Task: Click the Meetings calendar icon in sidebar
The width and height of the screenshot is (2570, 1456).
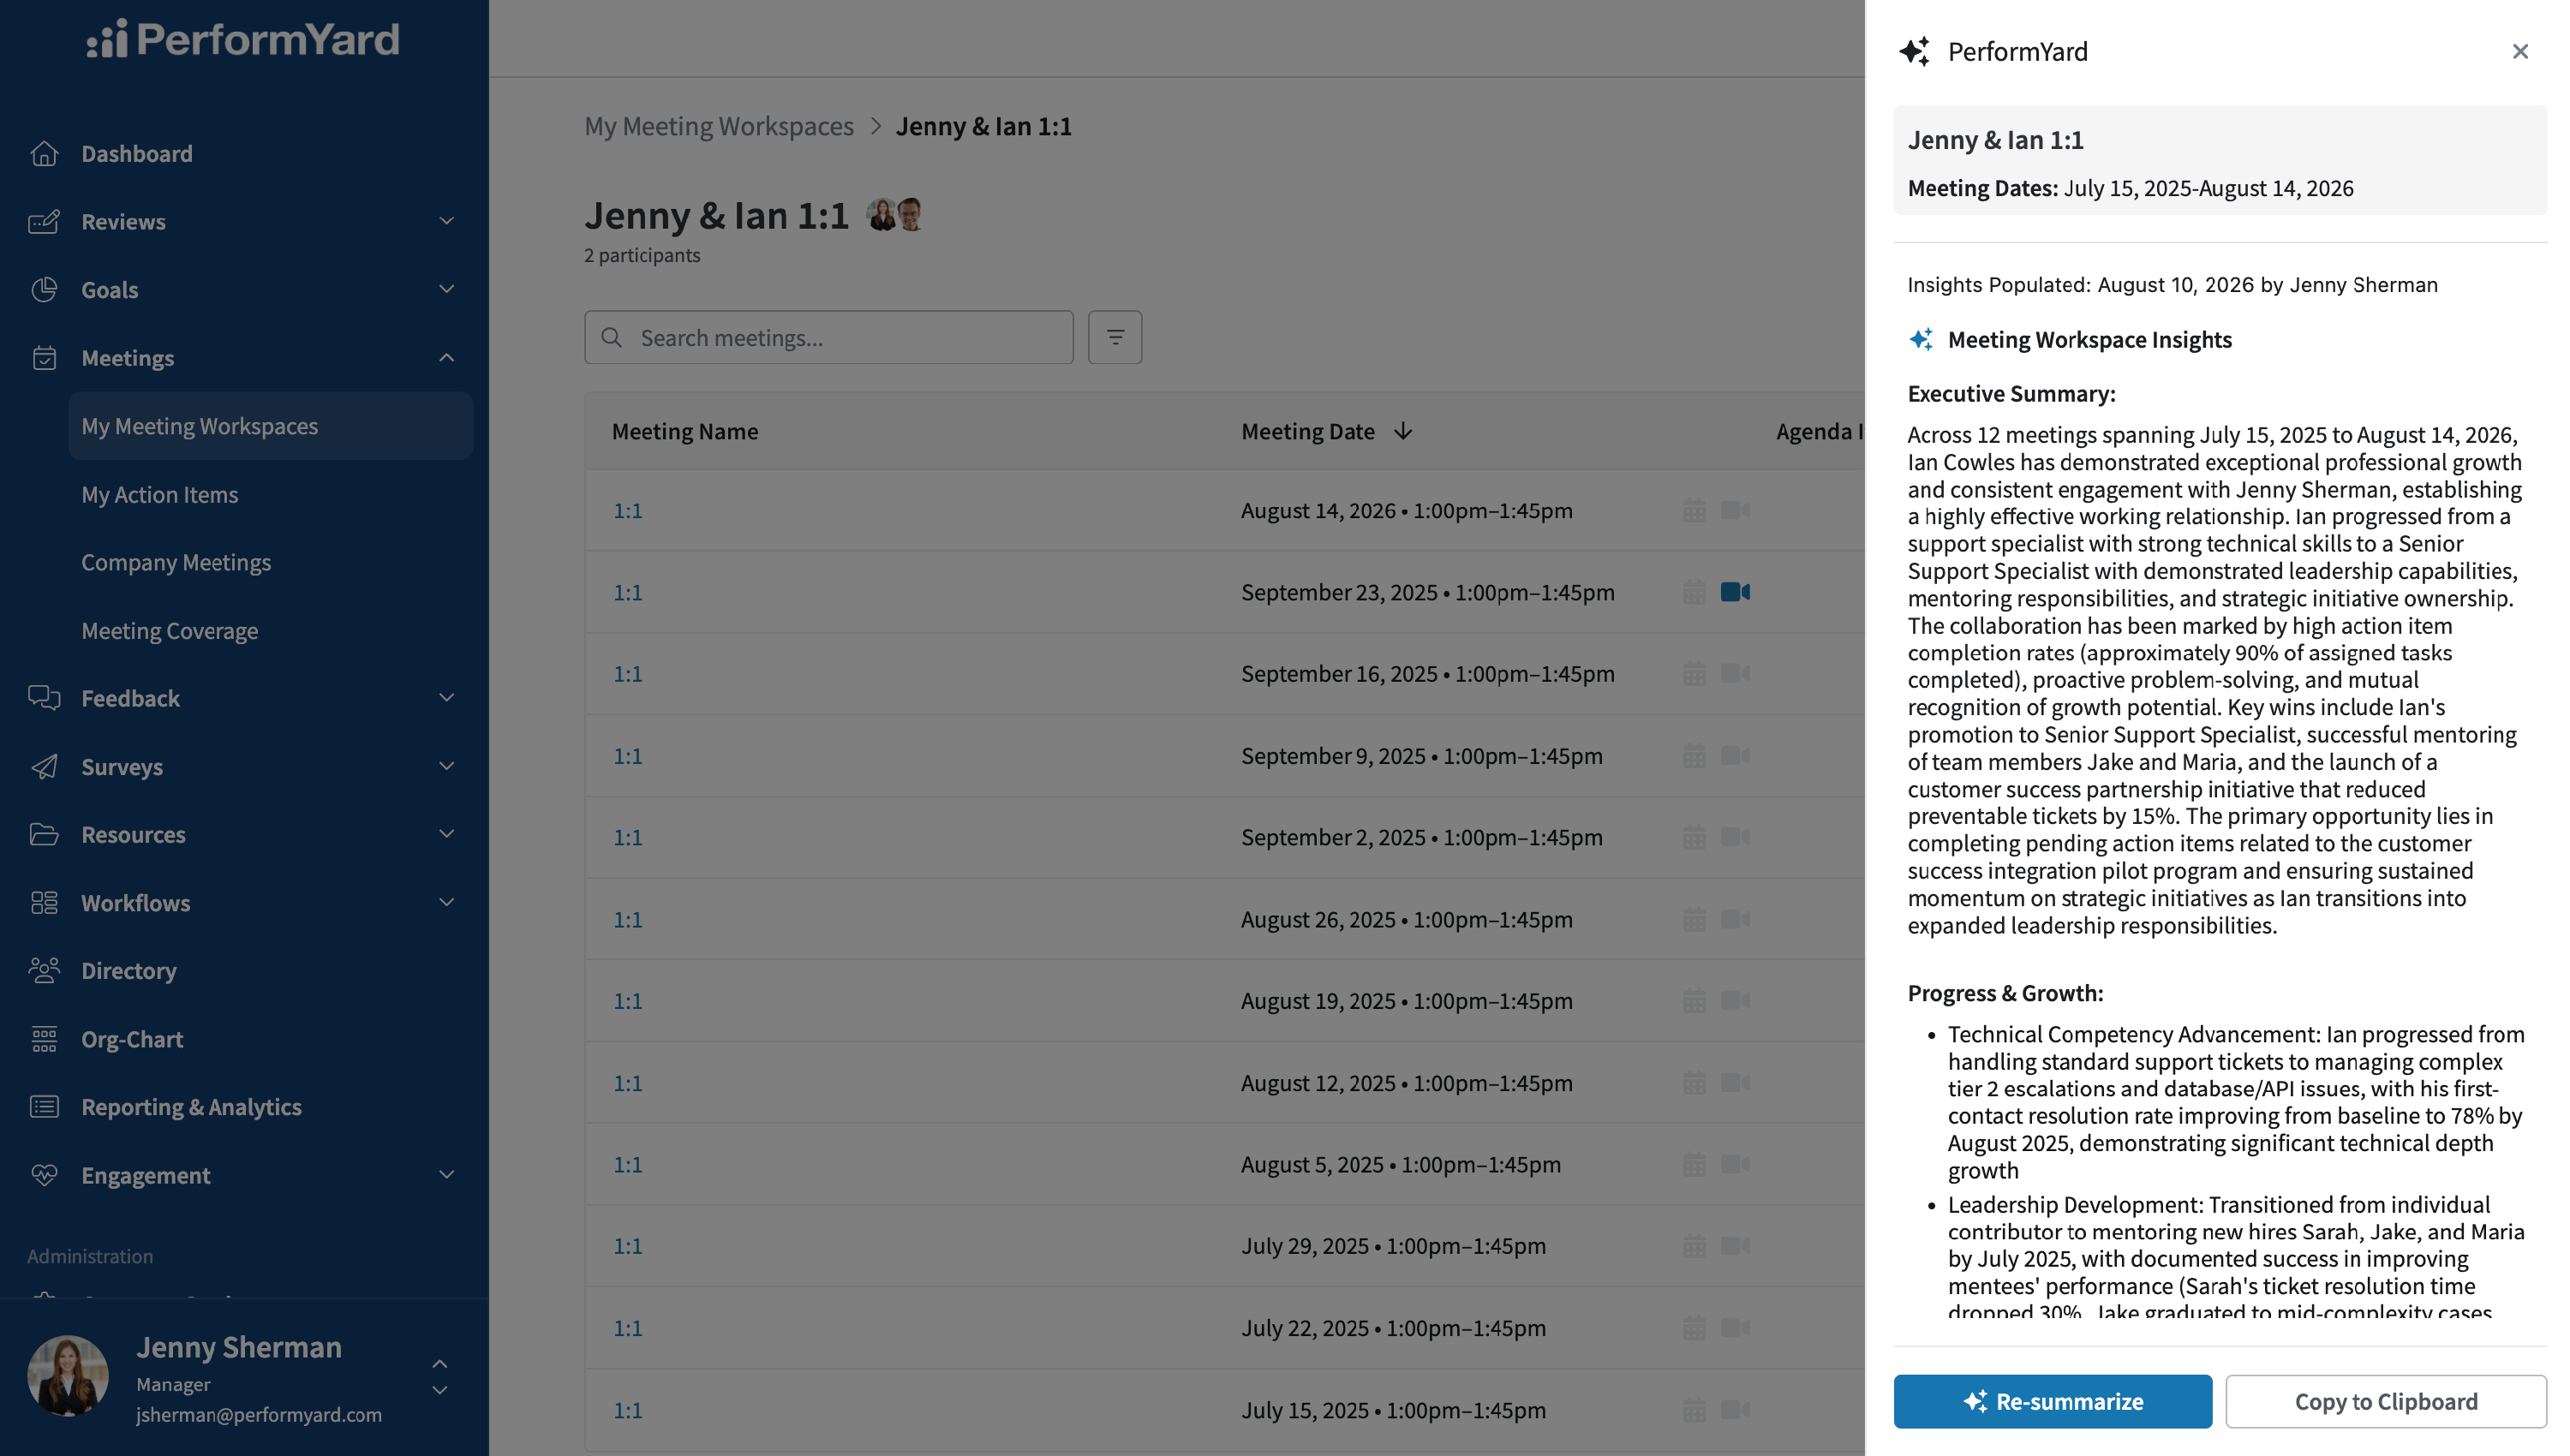Action: pyautogui.click(x=44, y=357)
